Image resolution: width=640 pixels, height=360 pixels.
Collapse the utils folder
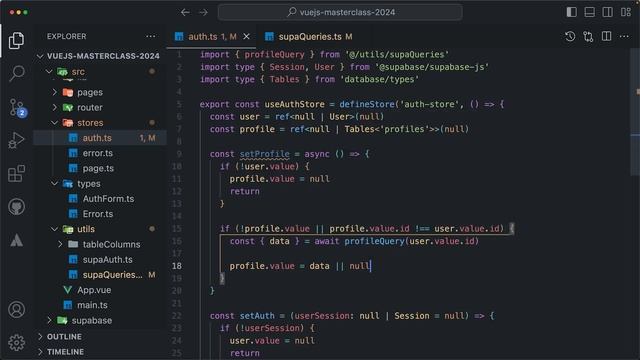coord(55,229)
